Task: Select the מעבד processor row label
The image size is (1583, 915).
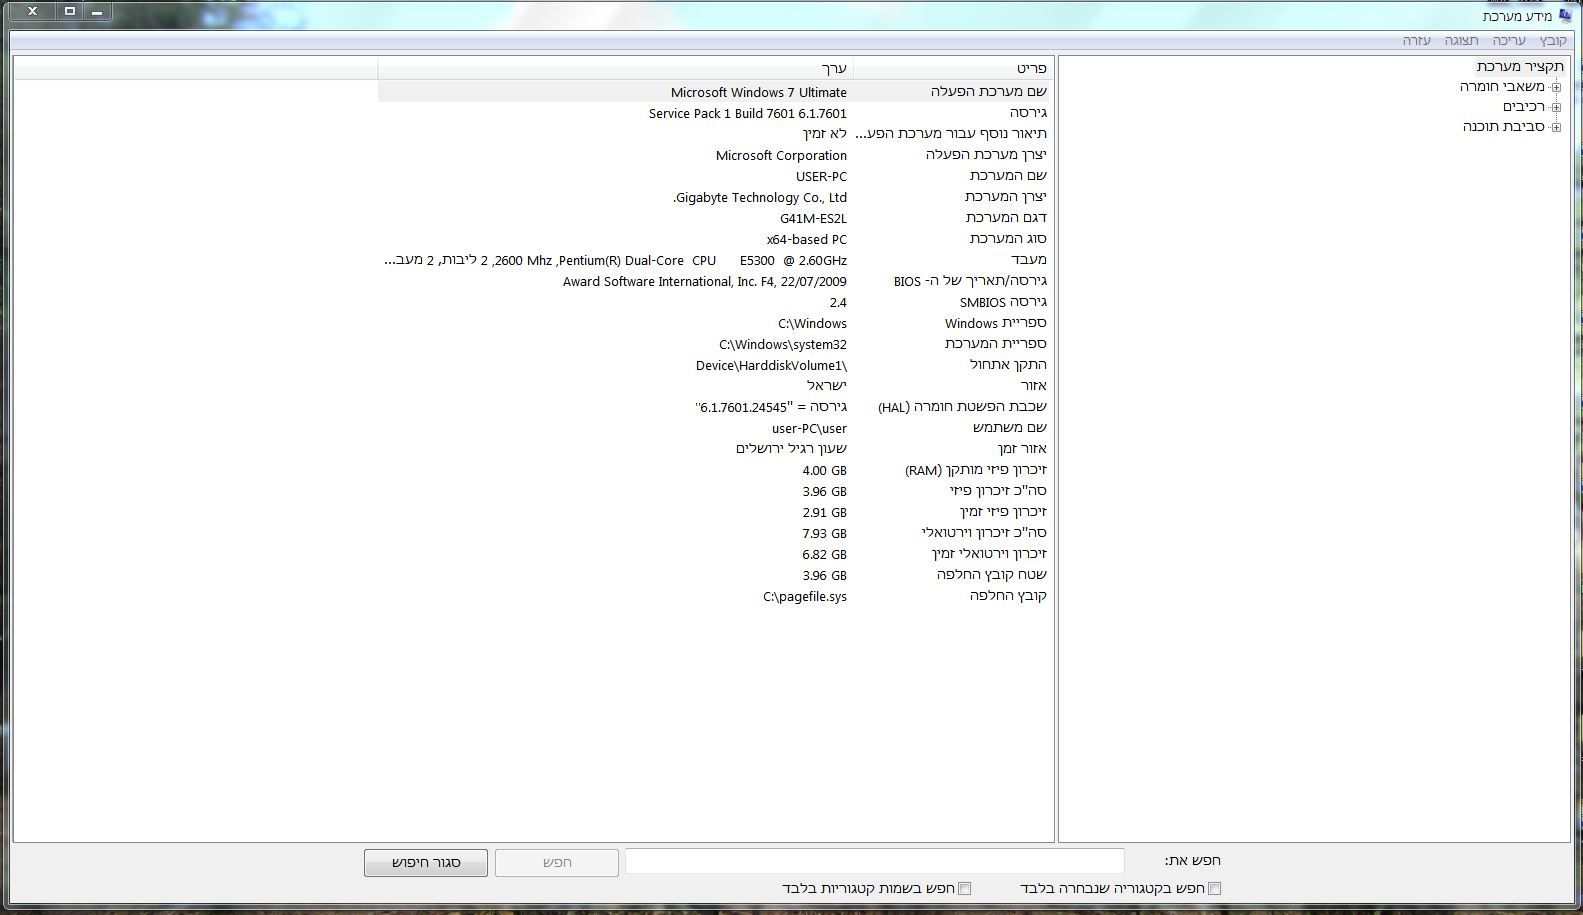Action: (x=1029, y=260)
